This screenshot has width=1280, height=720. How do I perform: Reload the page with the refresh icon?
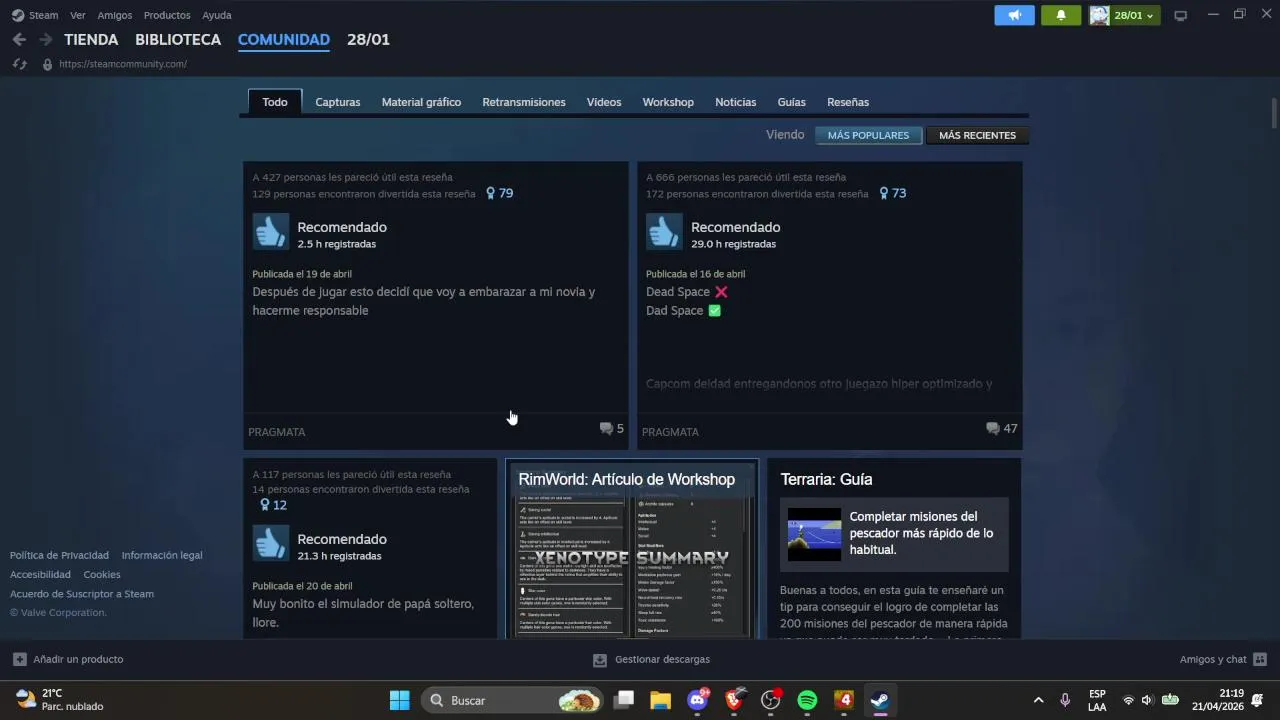pos(19,64)
